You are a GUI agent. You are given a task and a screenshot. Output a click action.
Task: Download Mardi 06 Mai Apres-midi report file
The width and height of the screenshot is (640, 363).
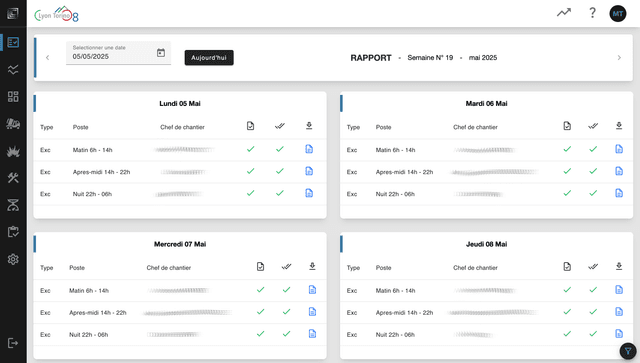(619, 171)
